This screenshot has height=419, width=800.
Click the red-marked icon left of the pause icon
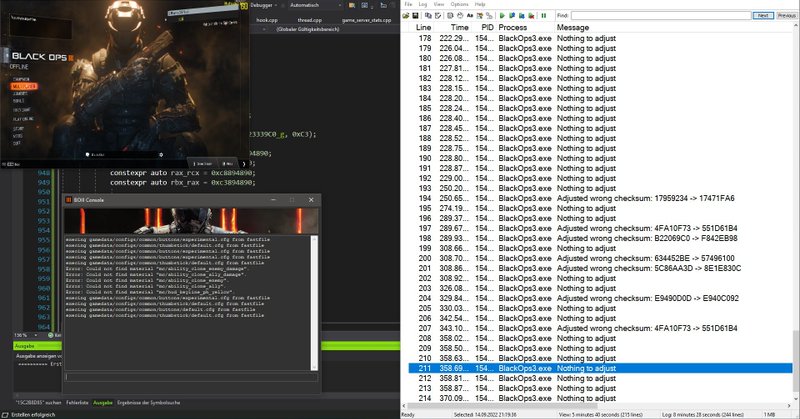[x=532, y=16]
